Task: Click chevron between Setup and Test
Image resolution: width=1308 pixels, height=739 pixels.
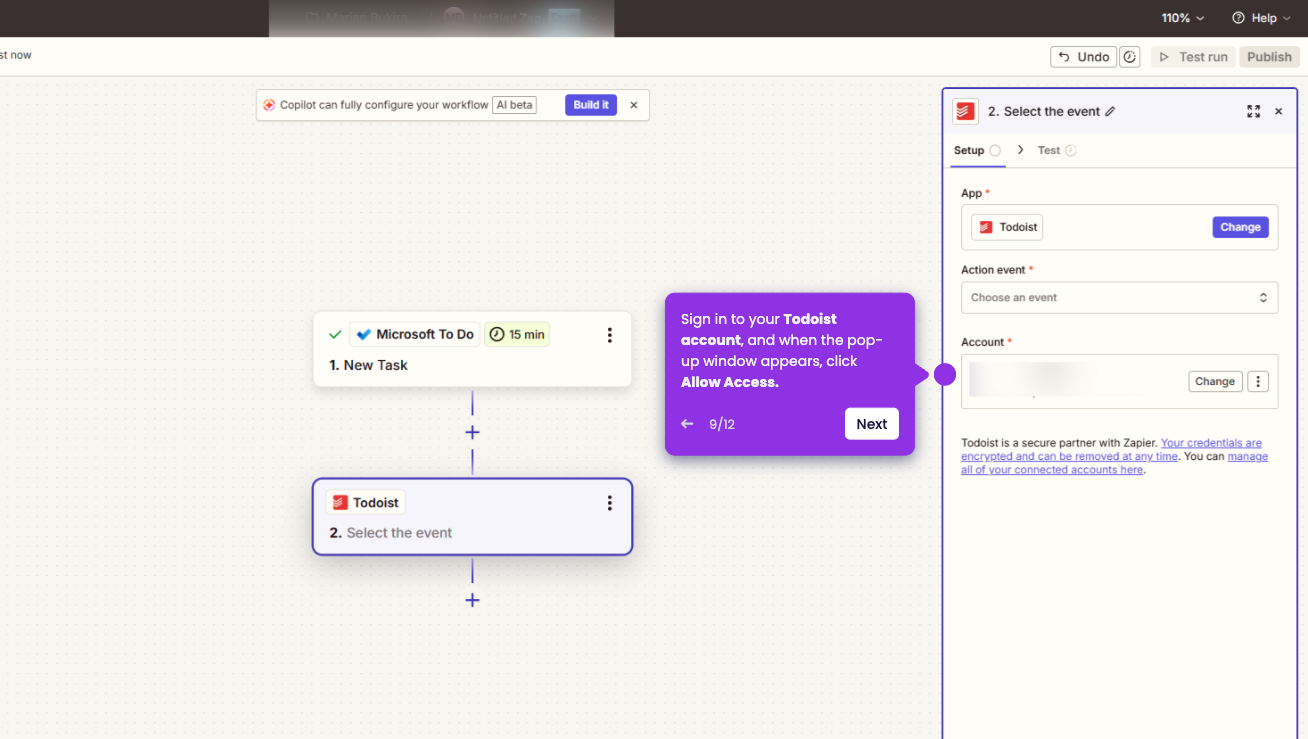Action: click(x=1020, y=150)
